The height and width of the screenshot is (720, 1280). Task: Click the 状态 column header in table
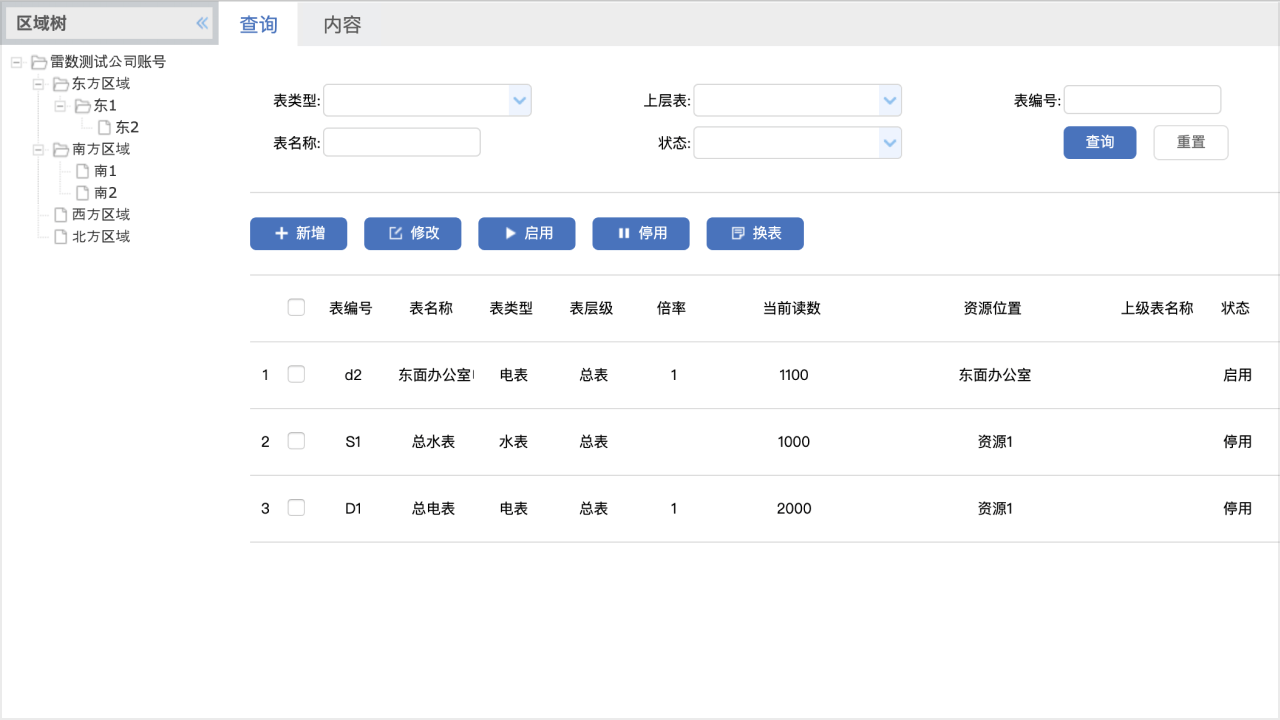pos(1236,308)
